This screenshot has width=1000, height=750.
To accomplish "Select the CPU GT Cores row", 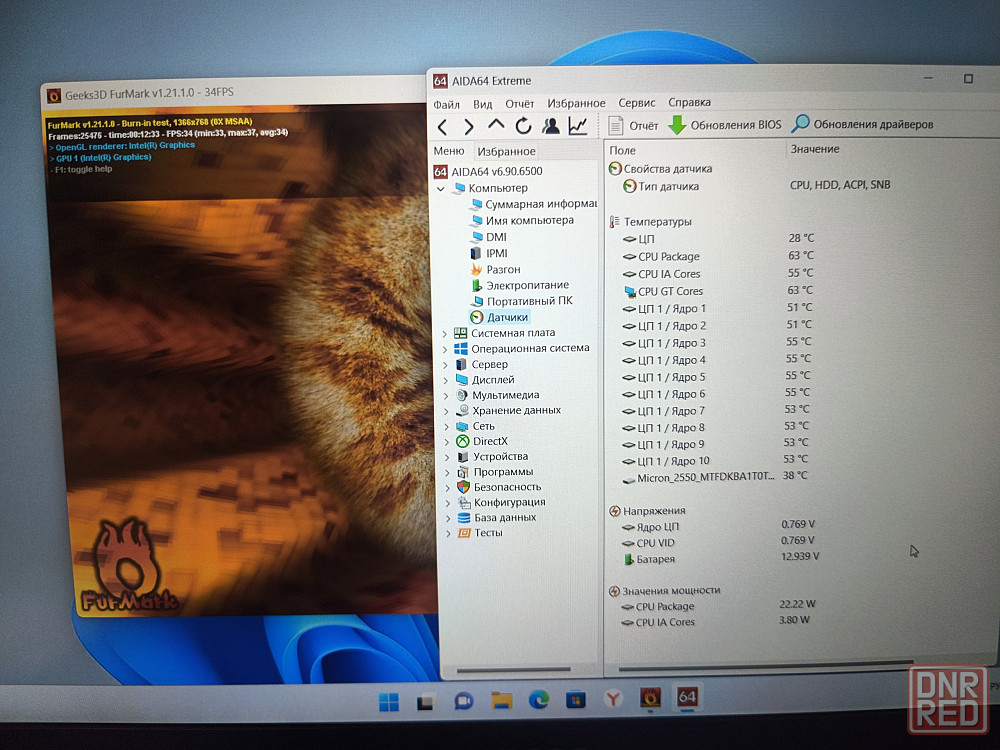I will [x=718, y=291].
